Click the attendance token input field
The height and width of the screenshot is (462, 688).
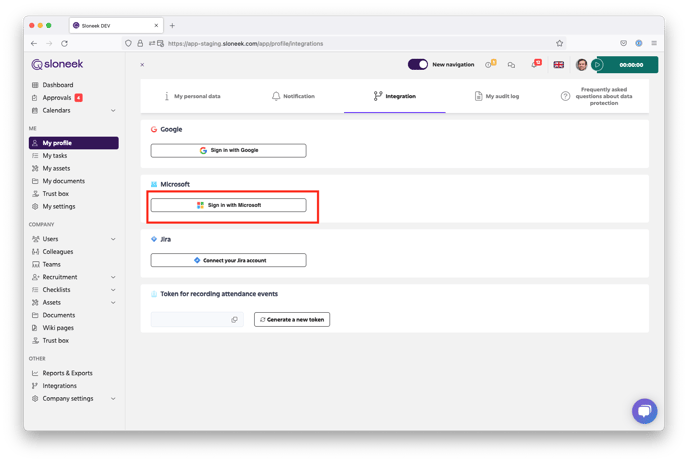pos(197,319)
